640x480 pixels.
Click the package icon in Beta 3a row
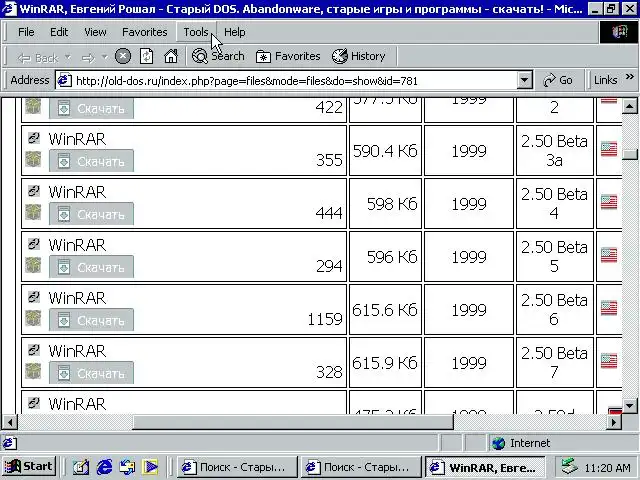(x=33, y=159)
